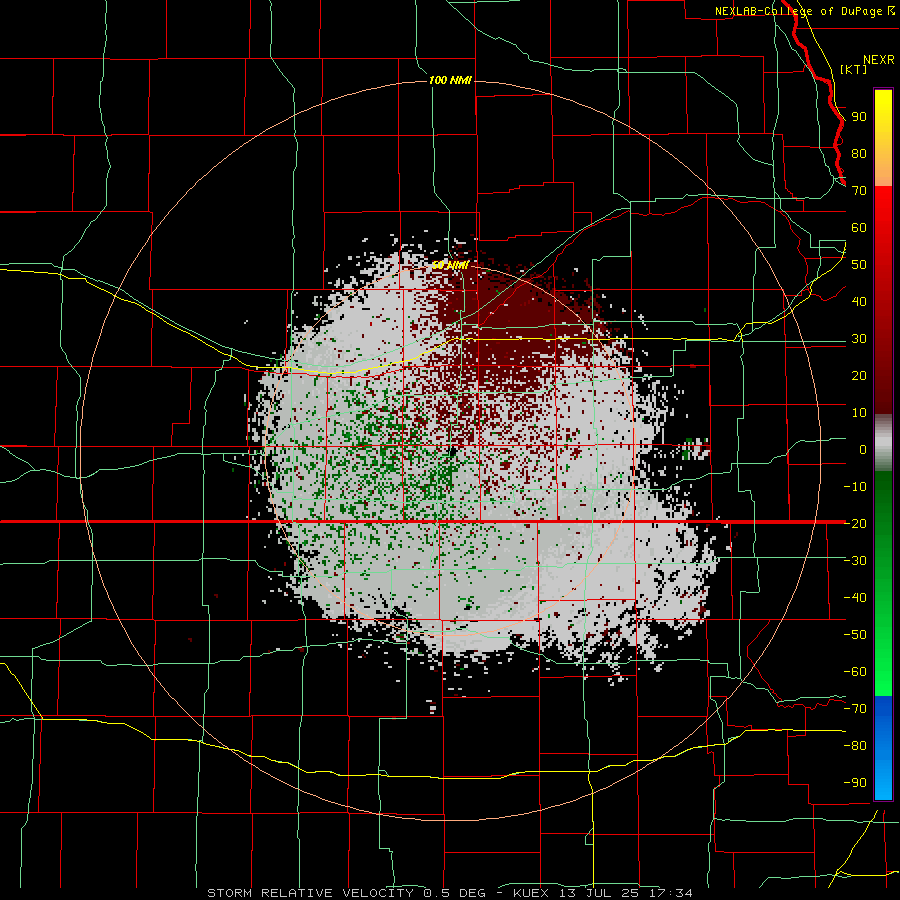Click the 10 value on the velocity scale
This screenshot has height=900, width=900.
pos(859,413)
